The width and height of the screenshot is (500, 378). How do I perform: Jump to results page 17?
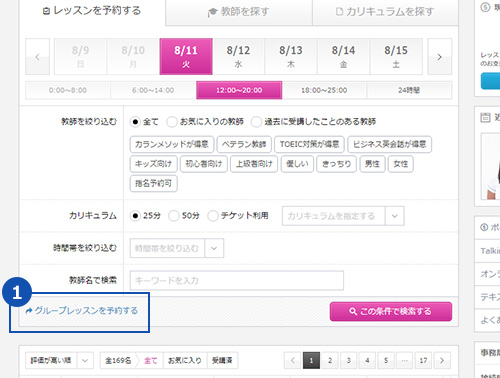pos(423,361)
